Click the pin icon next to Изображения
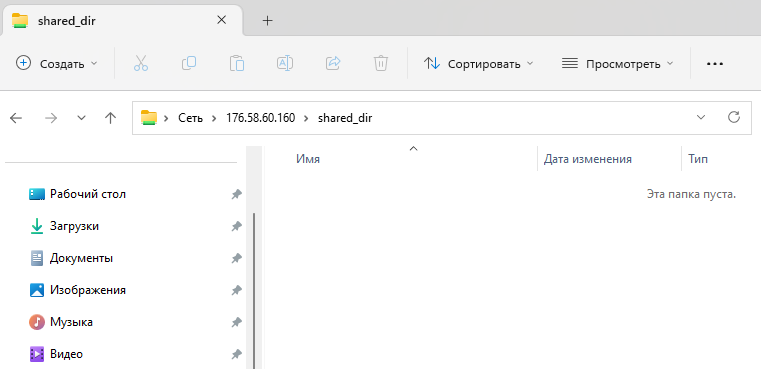This screenshot has width=761, height=369. click(x=236, y=290)
